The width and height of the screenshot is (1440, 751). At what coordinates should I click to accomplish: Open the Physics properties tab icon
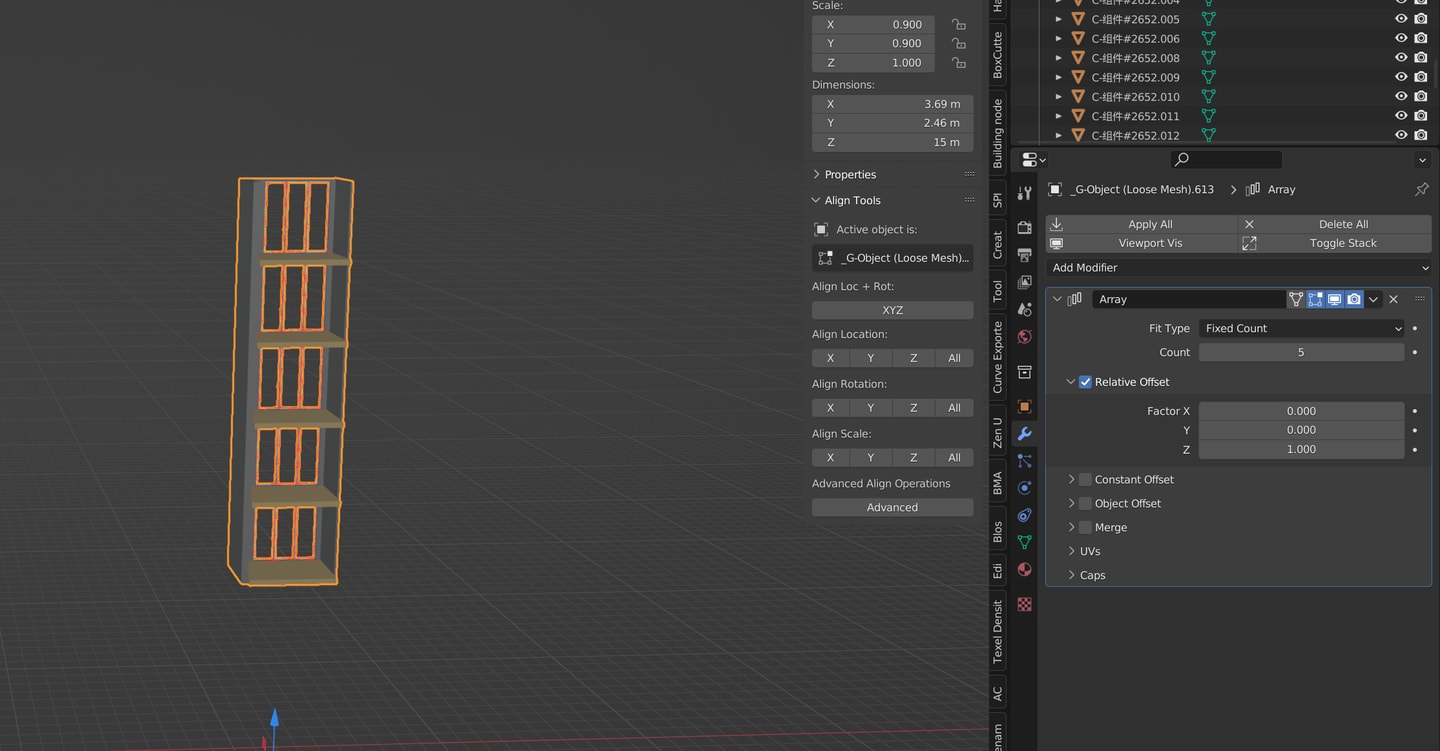tap(1024, 488)
